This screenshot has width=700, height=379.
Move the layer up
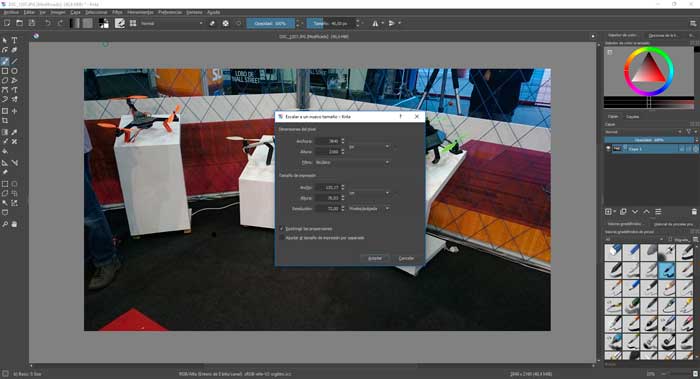(x=646, y=212)
